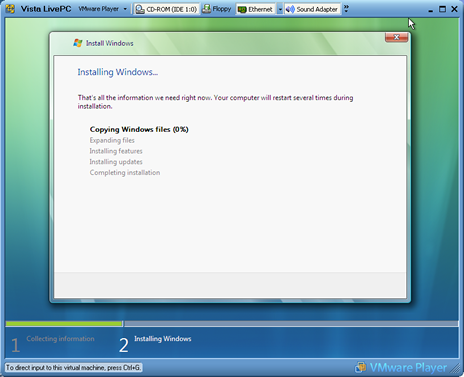Click the stage 2 'Installing Windows' label
This screenshot has width=464, height=377.
pos(163,339)
